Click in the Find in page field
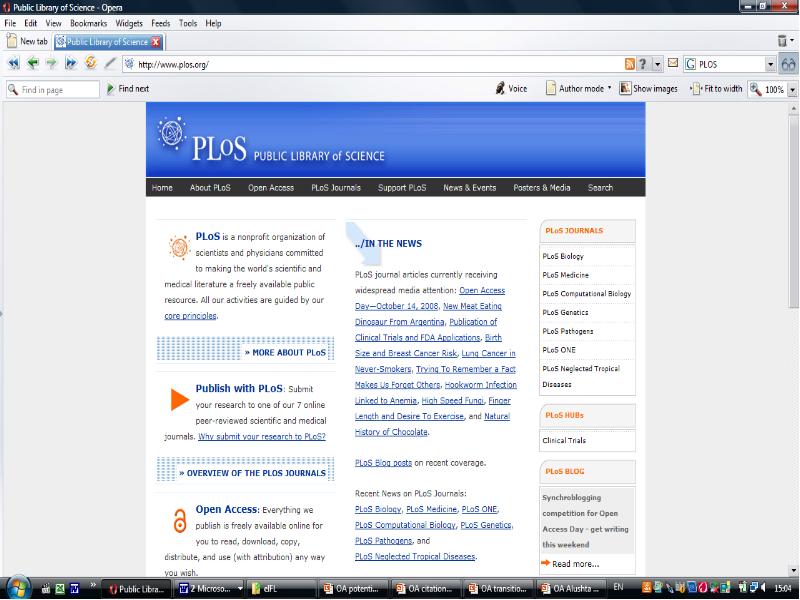This screenshot has width=800, height=600. click(55, 89)
